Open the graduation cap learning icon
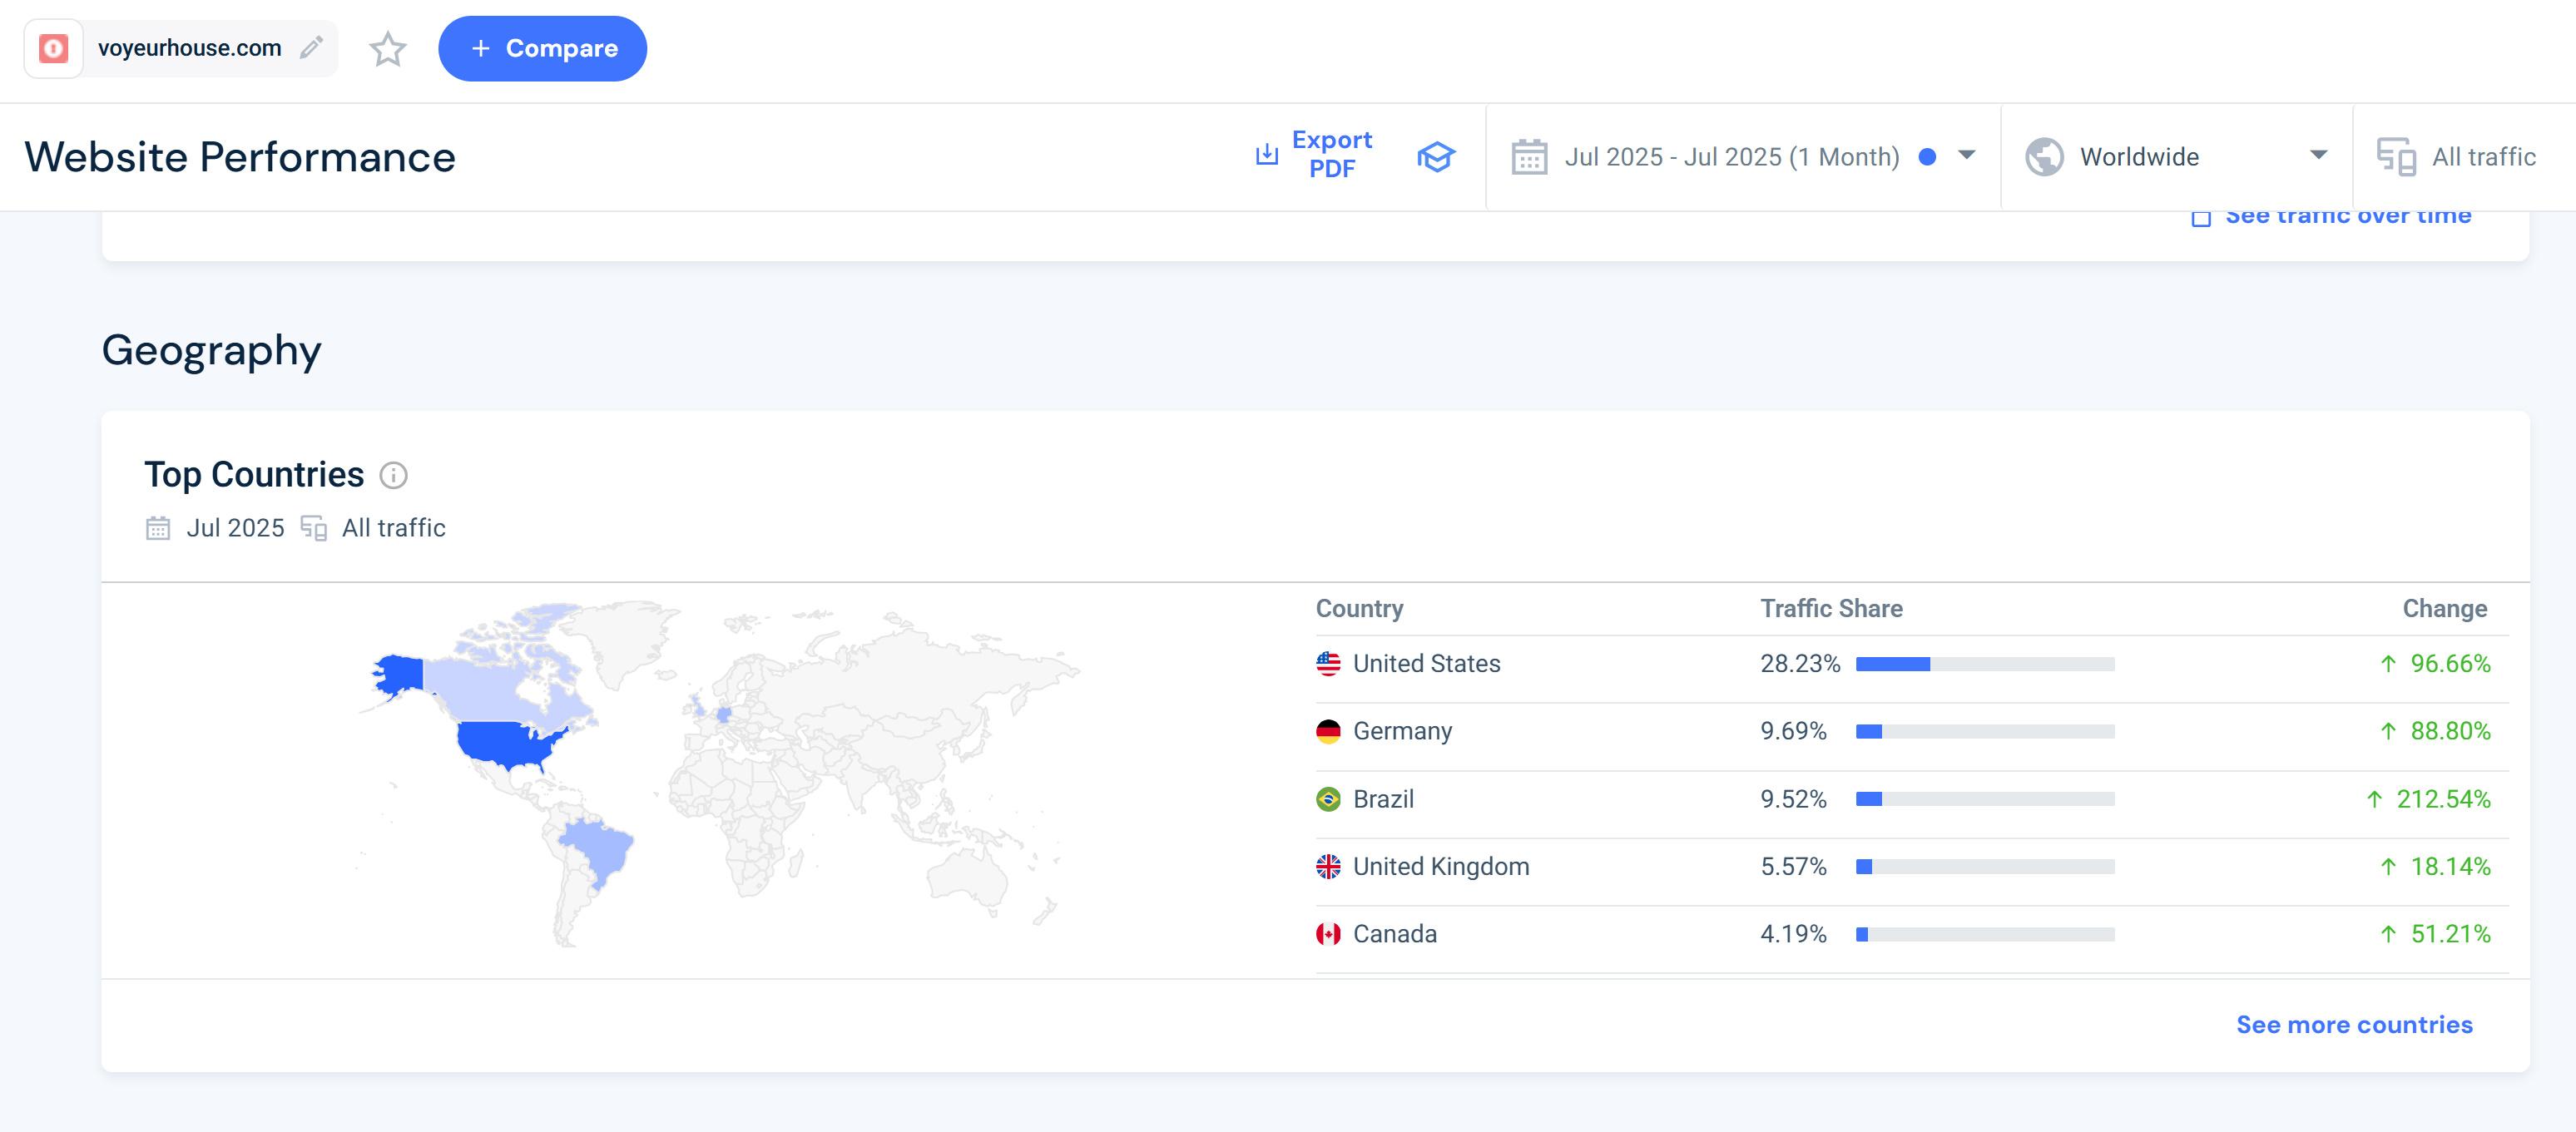Image resolution: width=2576 pixels, height=1132 pixels. pyautogui.click(x=1435, y=157)
